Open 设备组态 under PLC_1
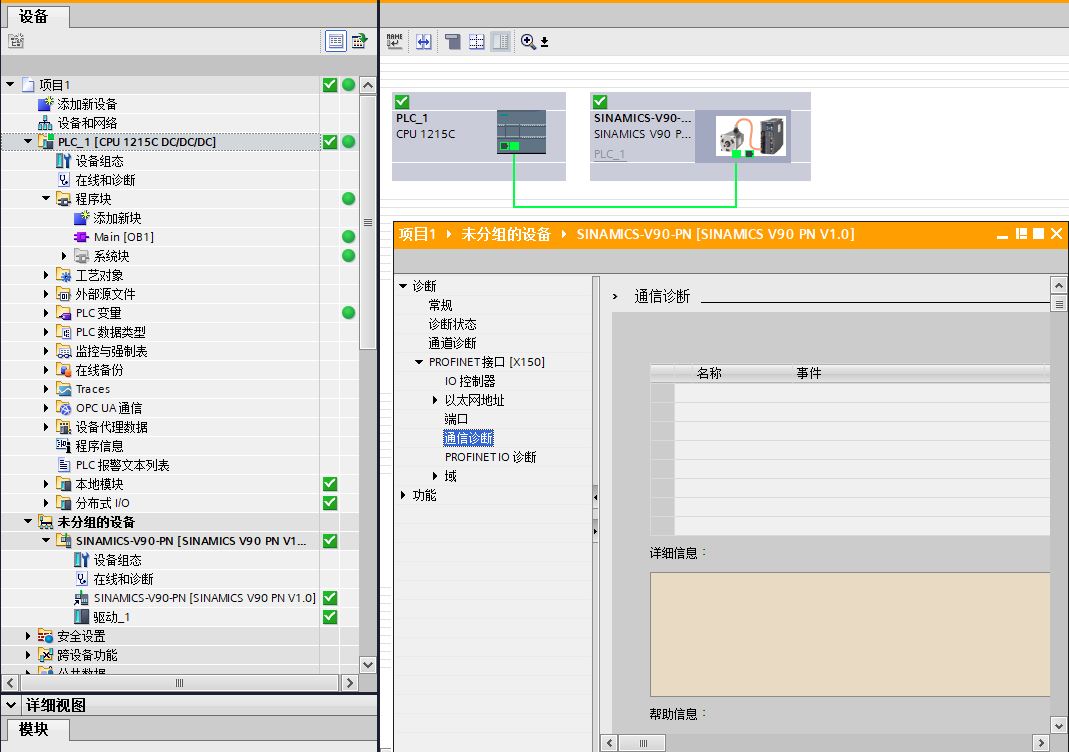Screen dimensions: 1069x752 (100, 161)
